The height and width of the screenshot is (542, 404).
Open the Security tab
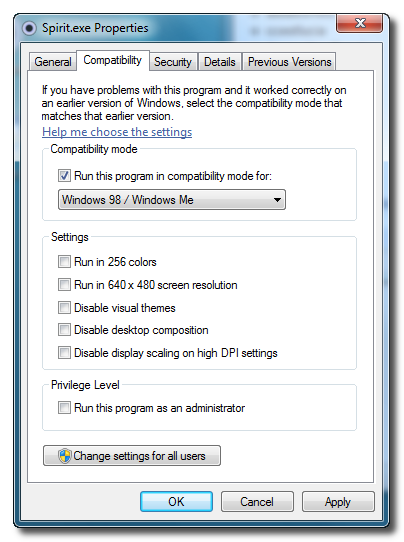click(173, 62)
